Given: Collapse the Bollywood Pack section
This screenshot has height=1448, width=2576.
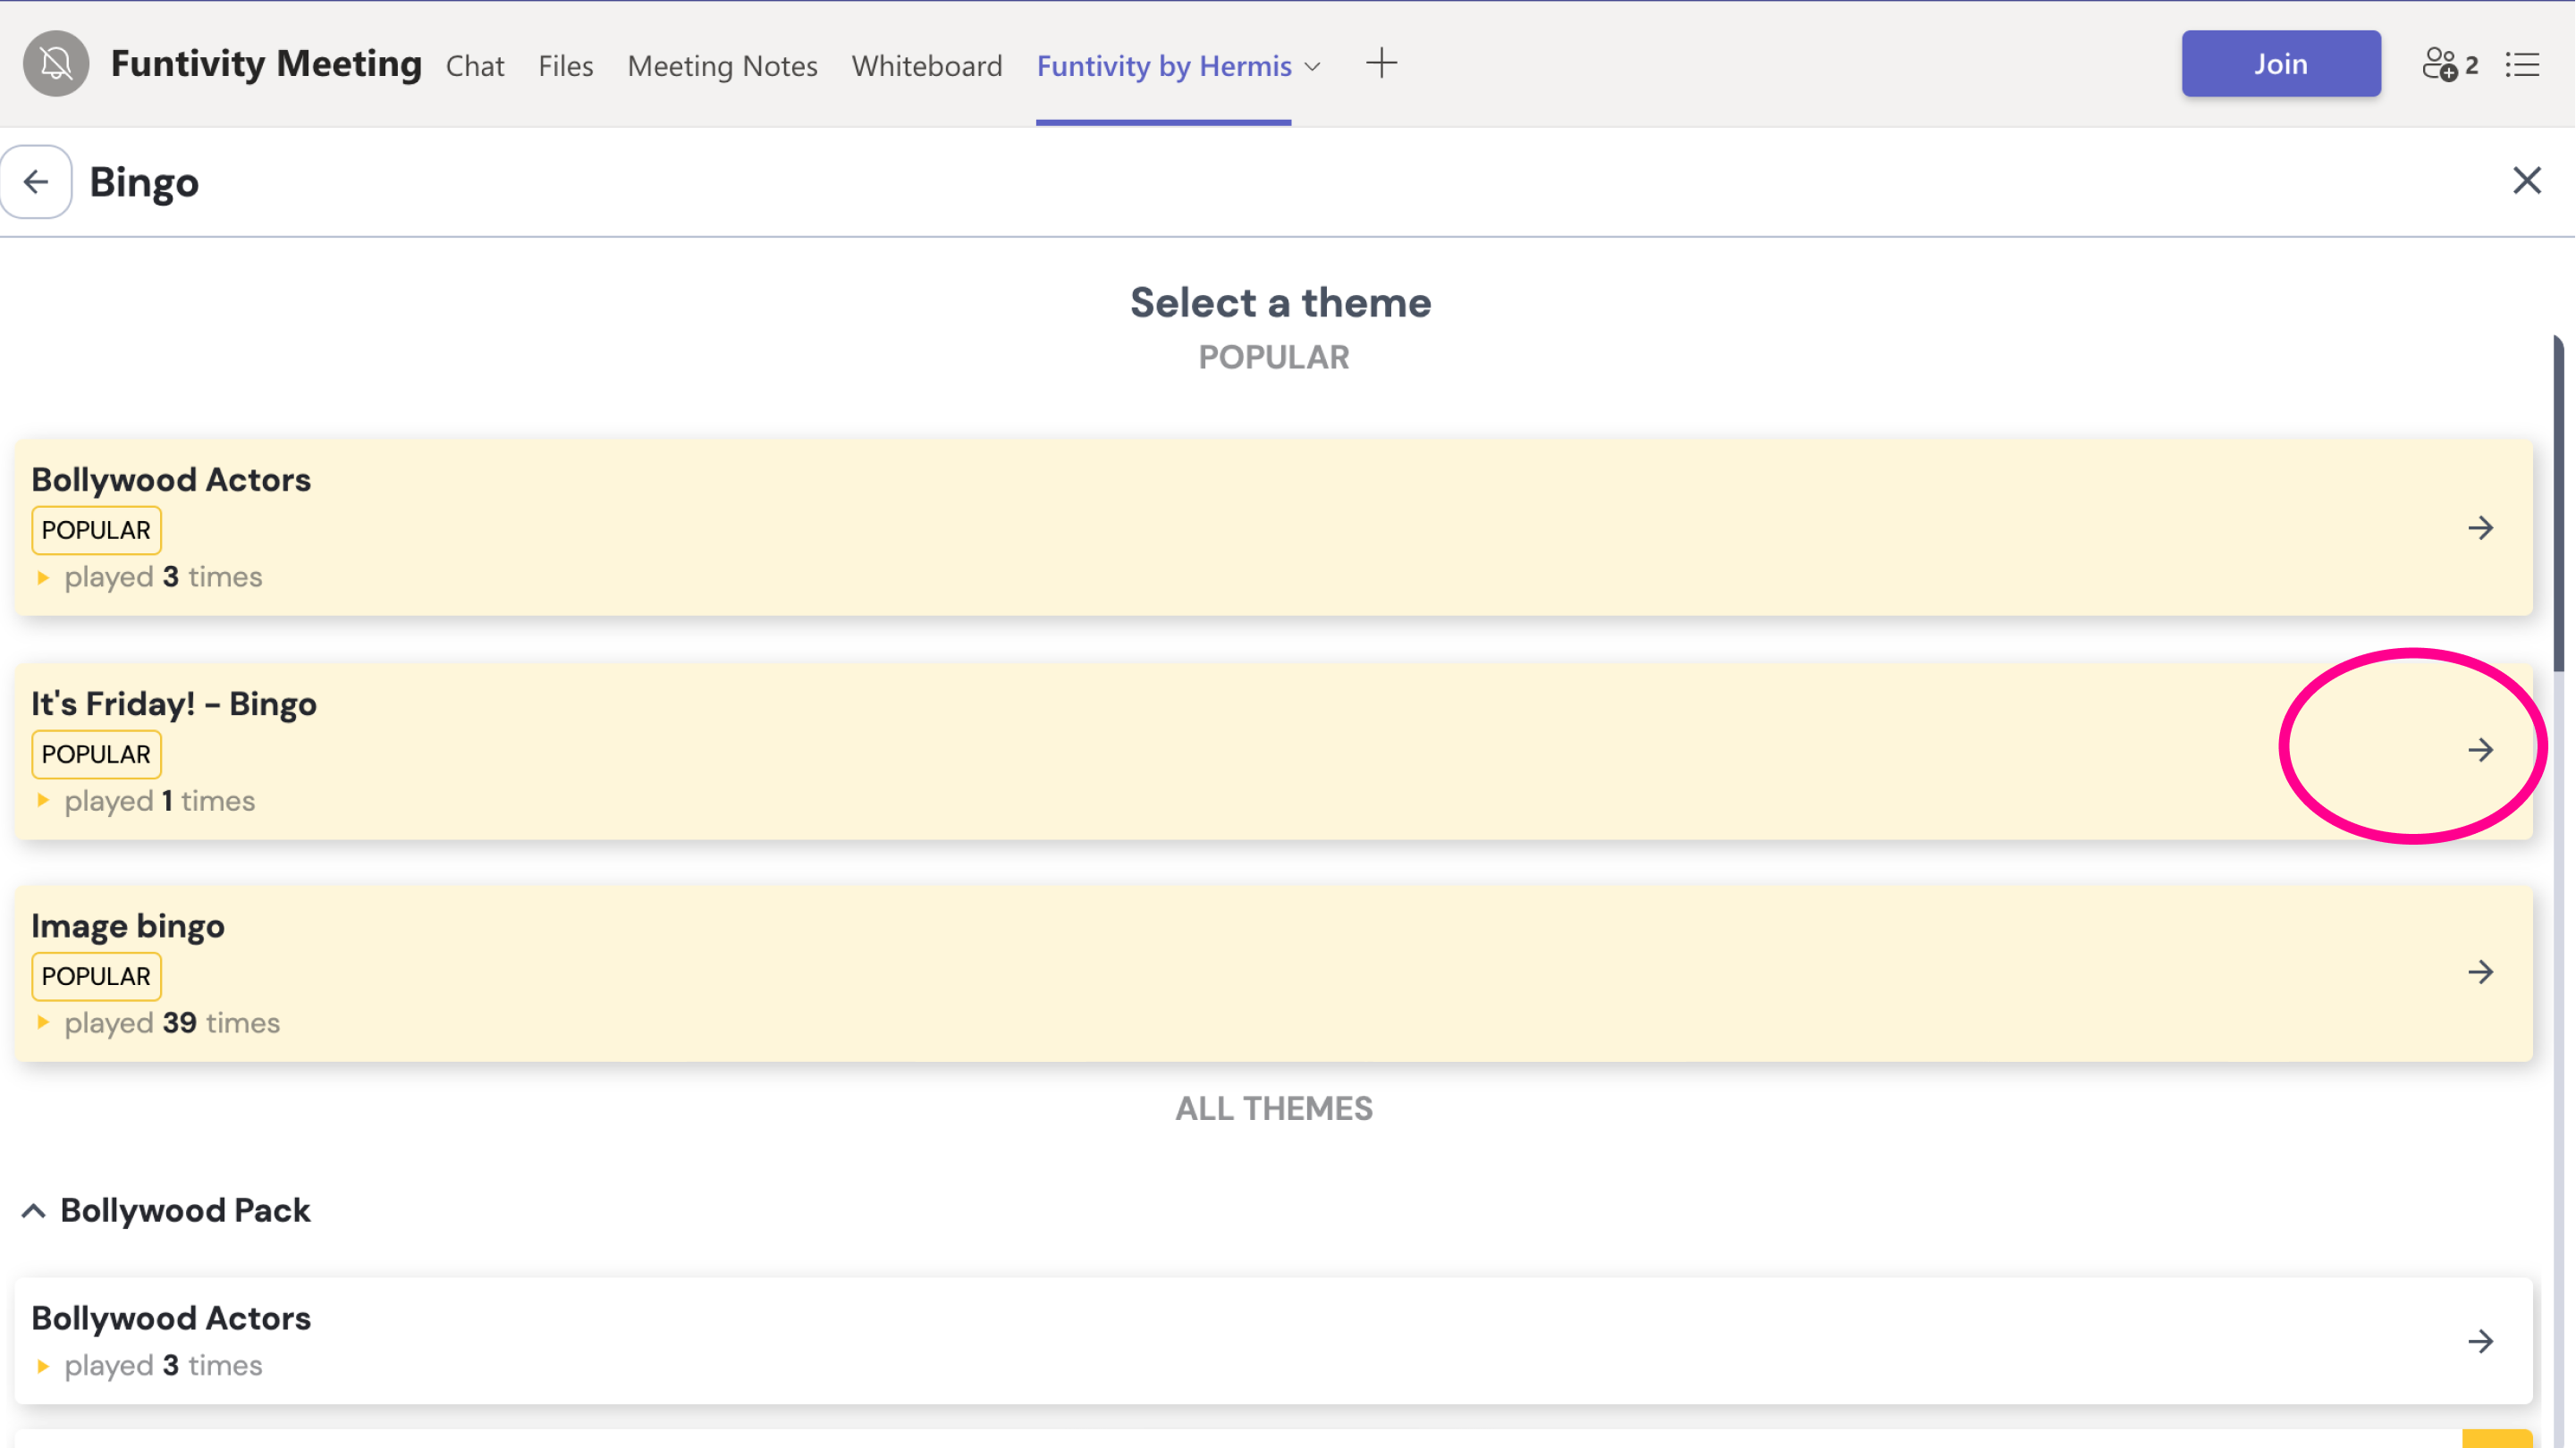Looking at the screenshot, I should [34, 1211].
